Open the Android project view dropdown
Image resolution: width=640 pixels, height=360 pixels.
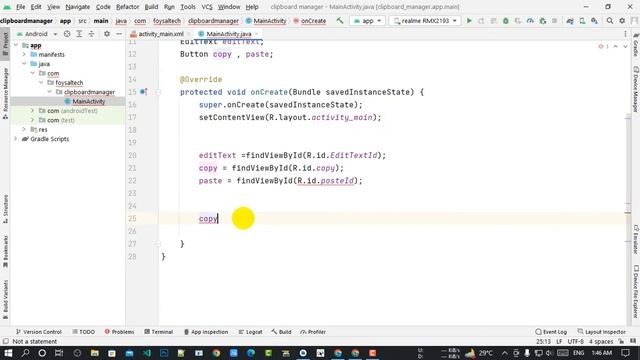click(37, 34)
